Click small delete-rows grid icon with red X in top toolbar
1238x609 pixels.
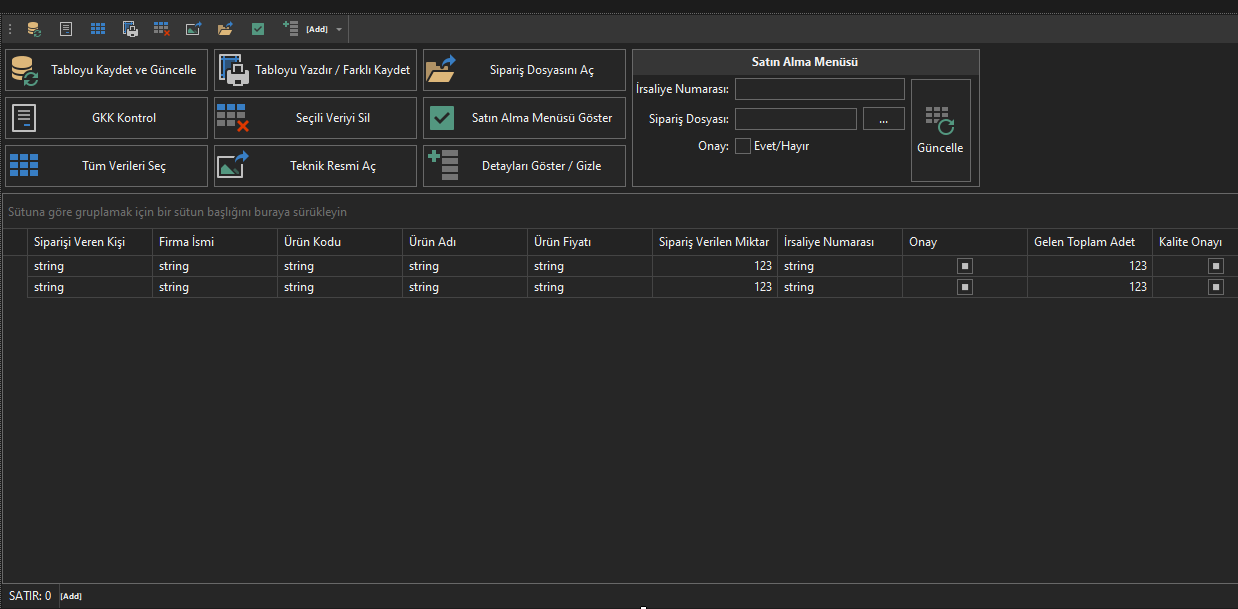coord(162,29)
